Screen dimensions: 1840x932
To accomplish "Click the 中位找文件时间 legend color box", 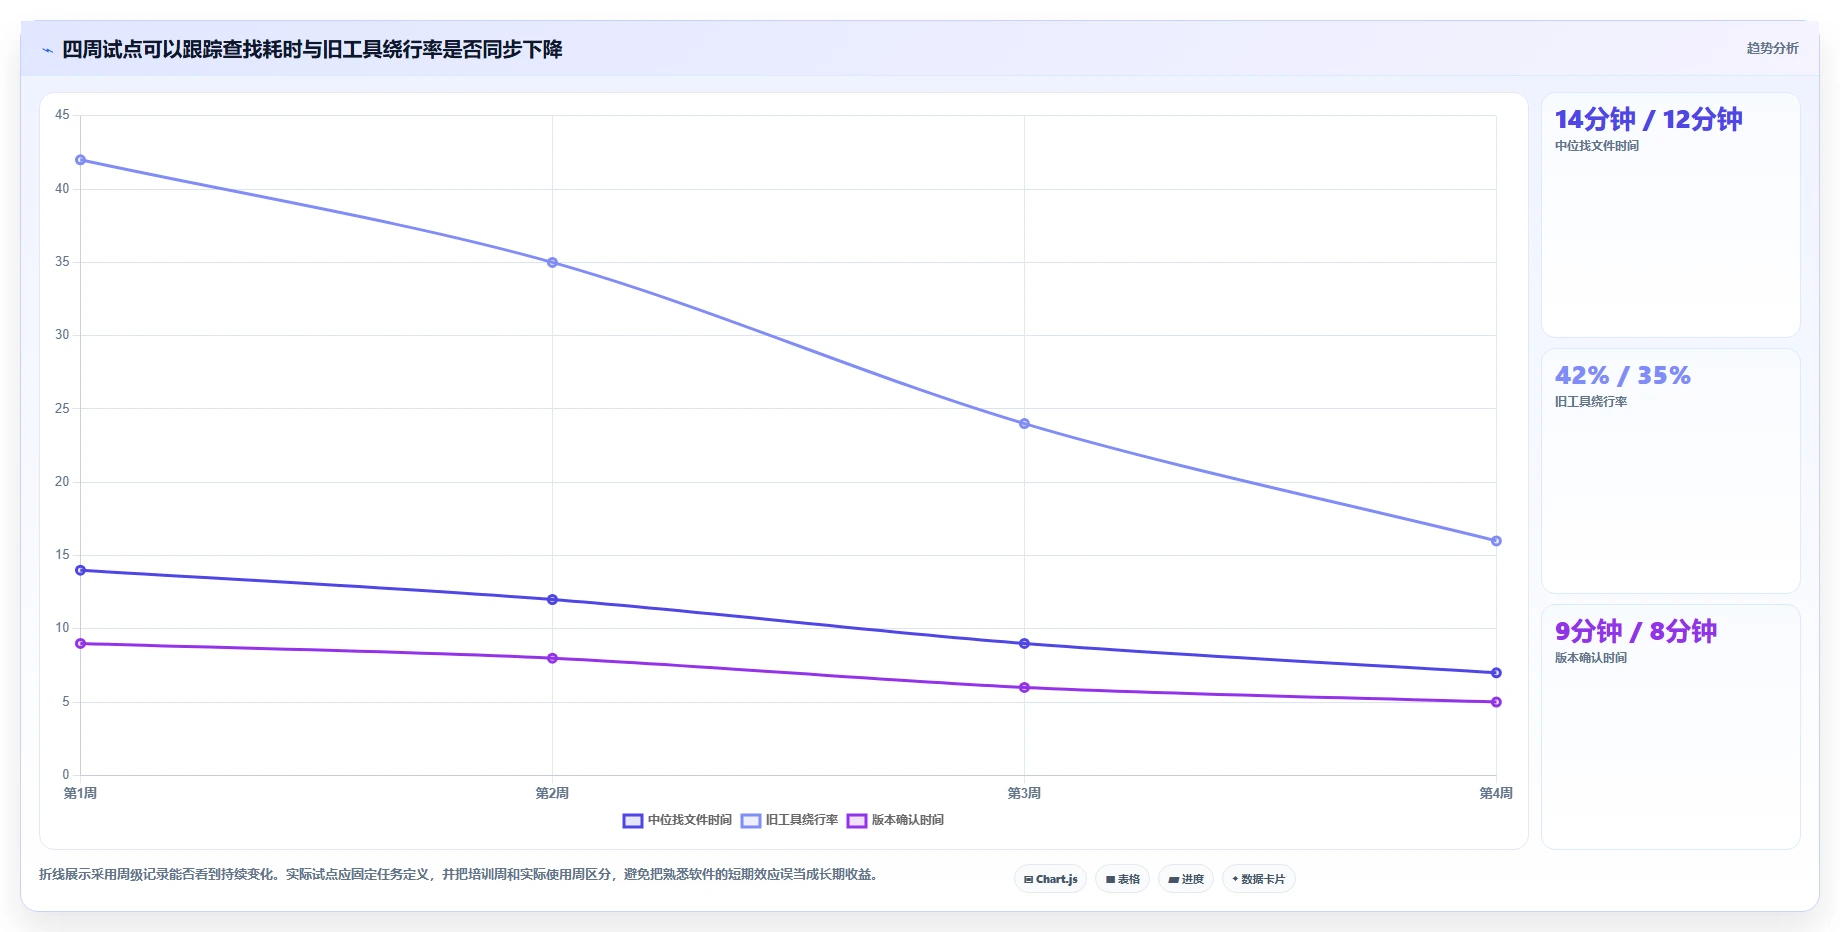I will pos(633,820).
